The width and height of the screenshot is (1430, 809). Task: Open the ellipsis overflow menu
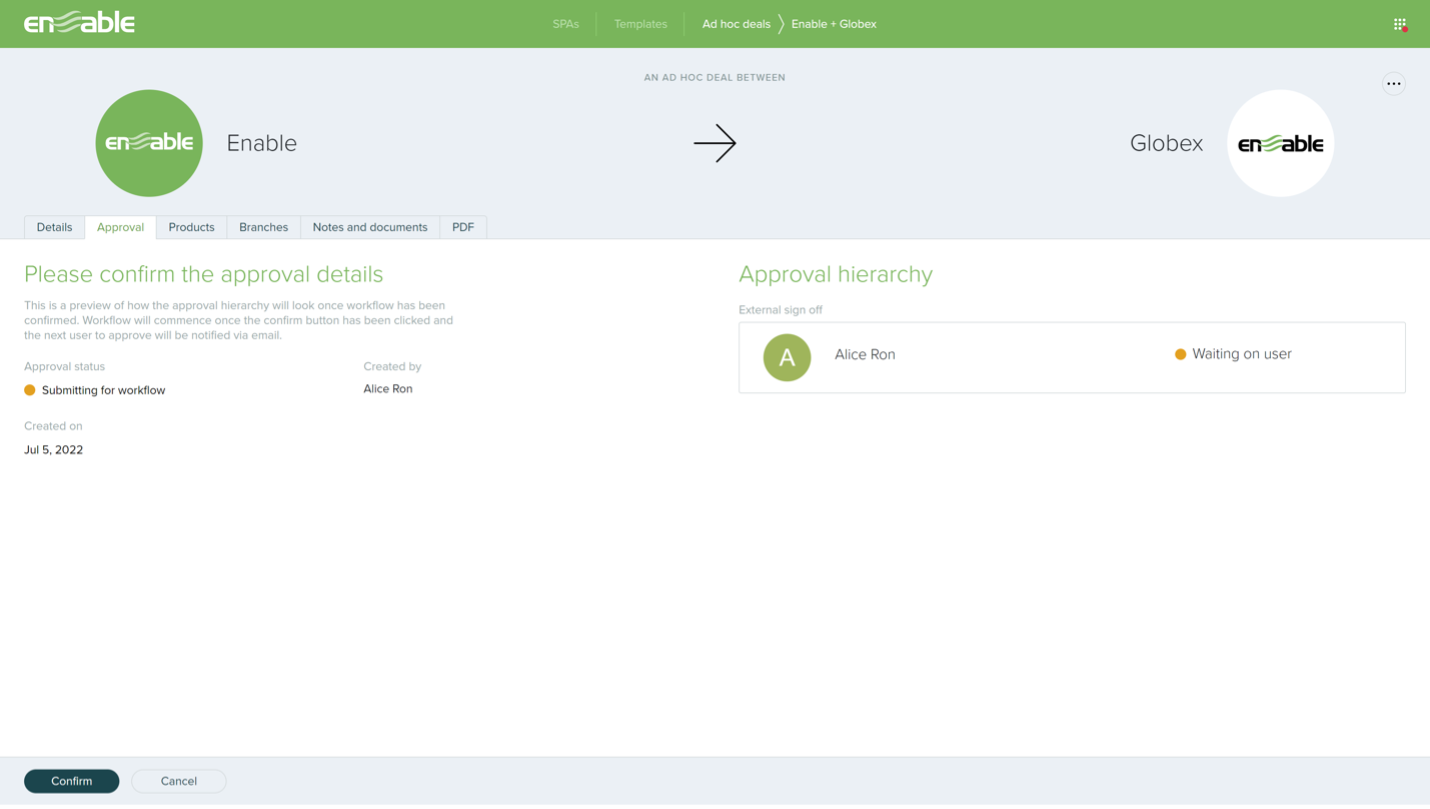[1394, 84]
